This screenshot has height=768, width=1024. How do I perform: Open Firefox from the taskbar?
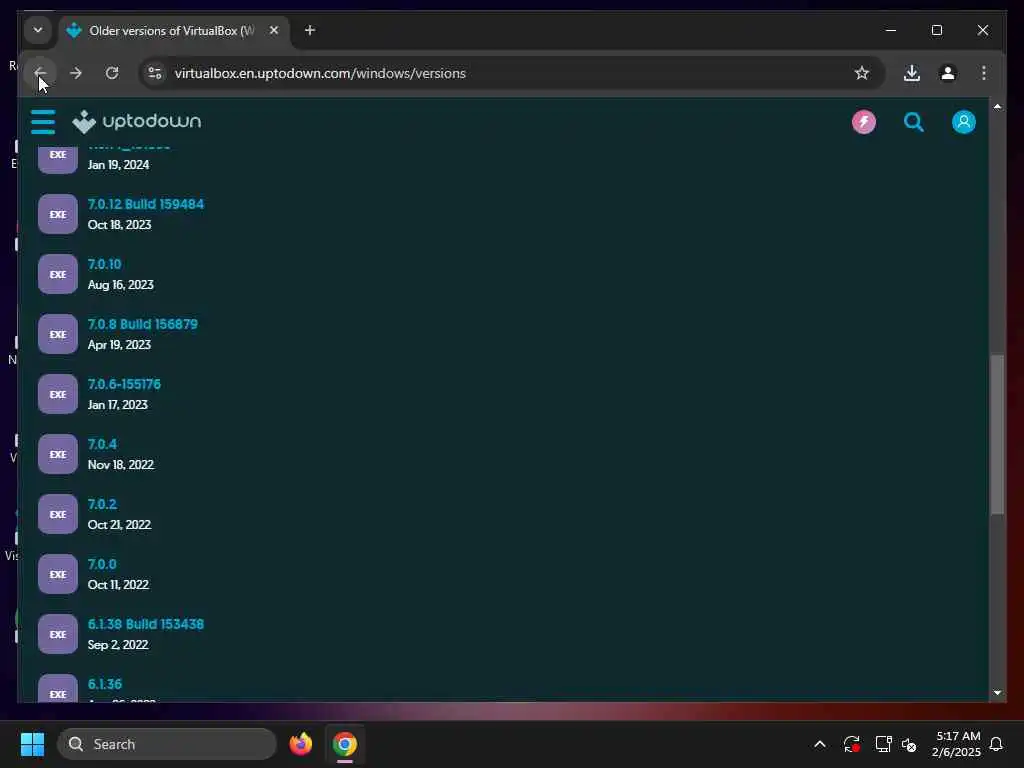click(300, 744)
